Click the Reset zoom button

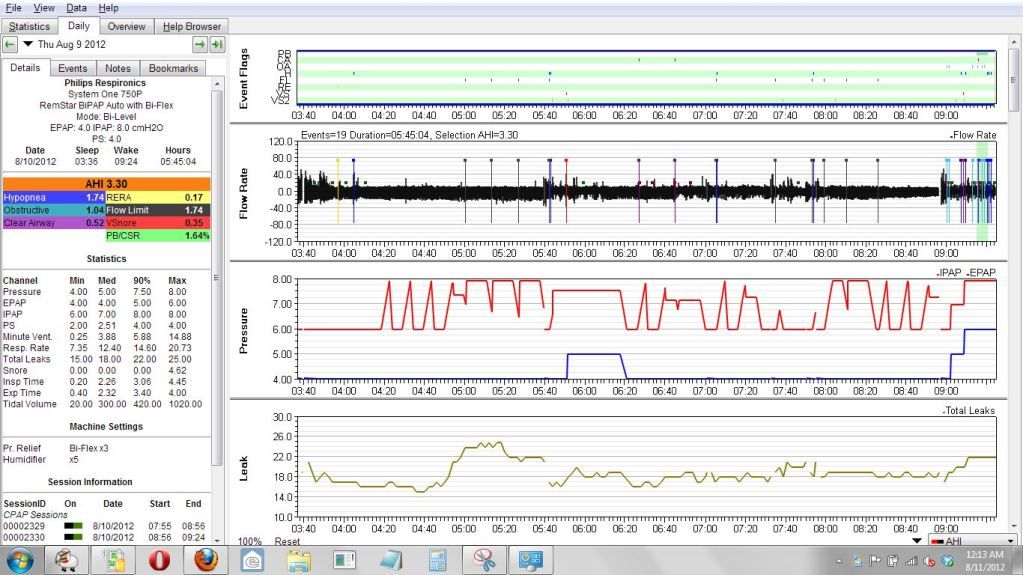(287, 542)
